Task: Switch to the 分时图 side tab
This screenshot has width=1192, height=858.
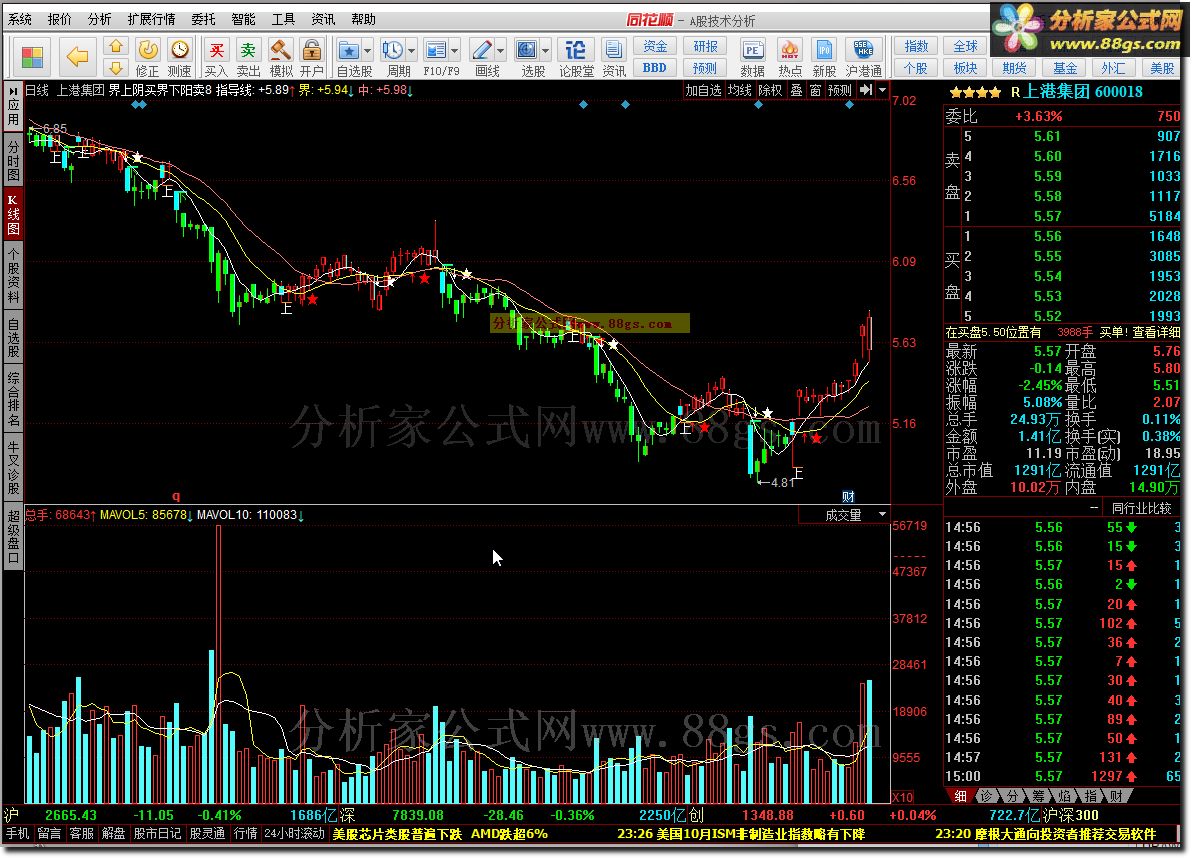Action: [x=13, y=160]
